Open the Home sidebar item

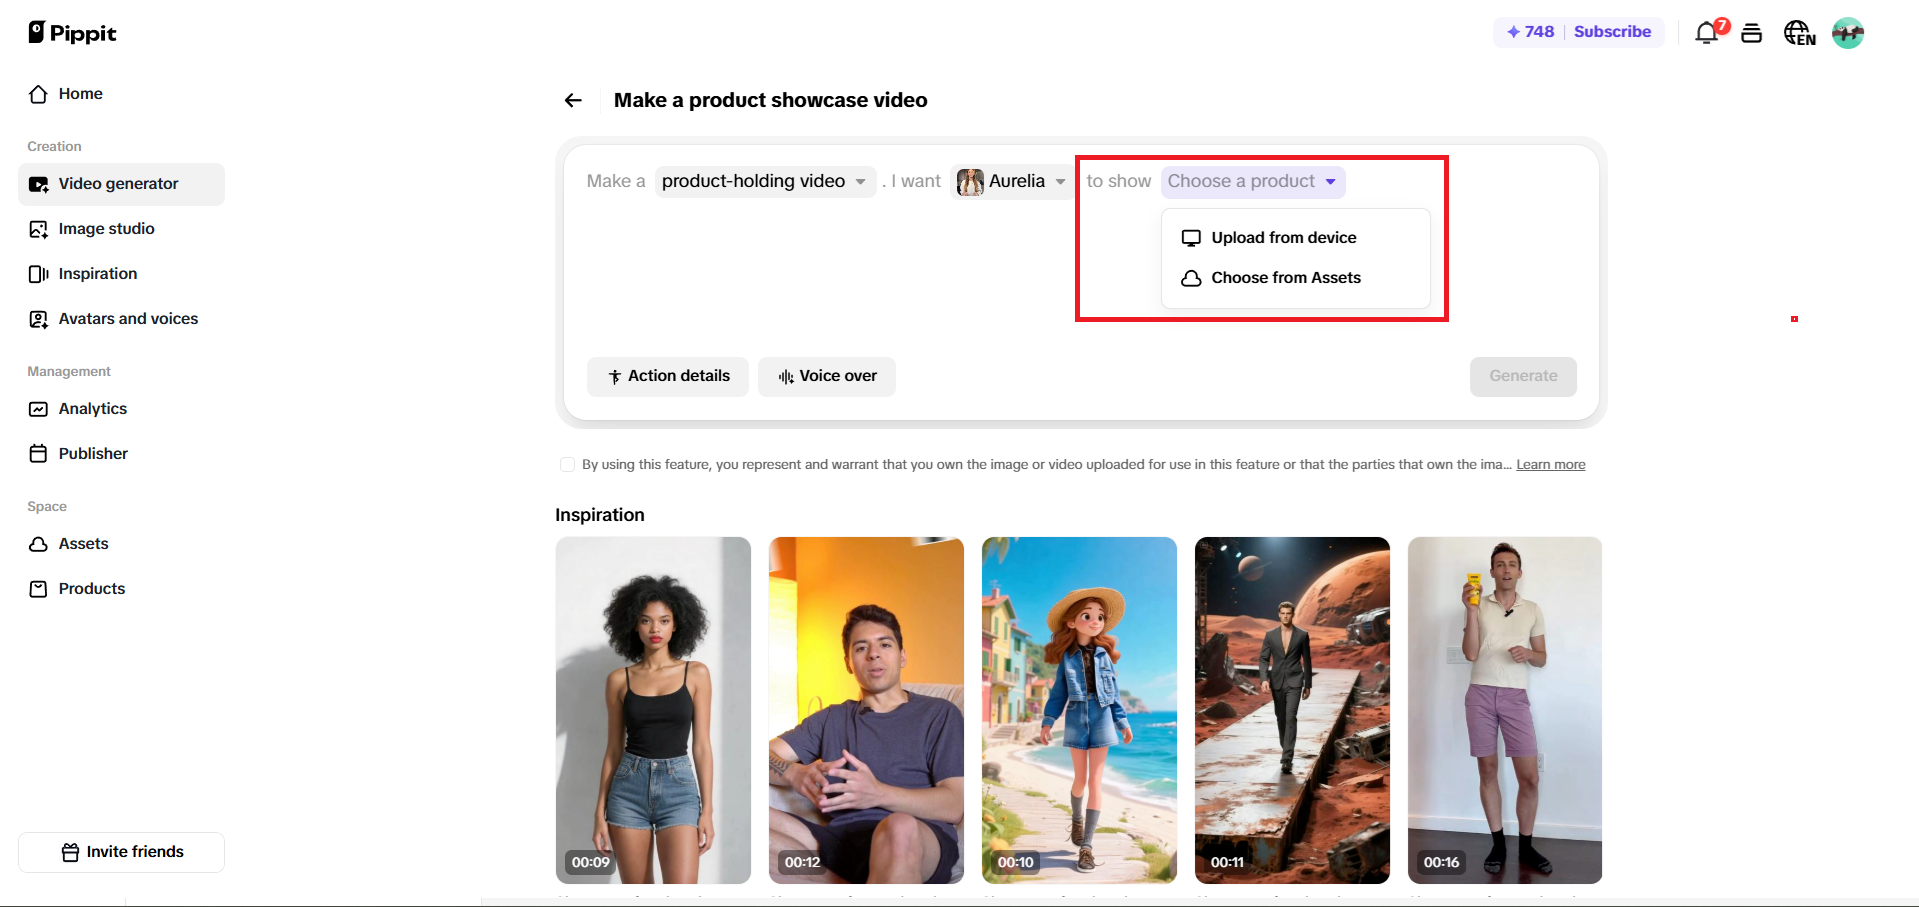pos(80,94)
